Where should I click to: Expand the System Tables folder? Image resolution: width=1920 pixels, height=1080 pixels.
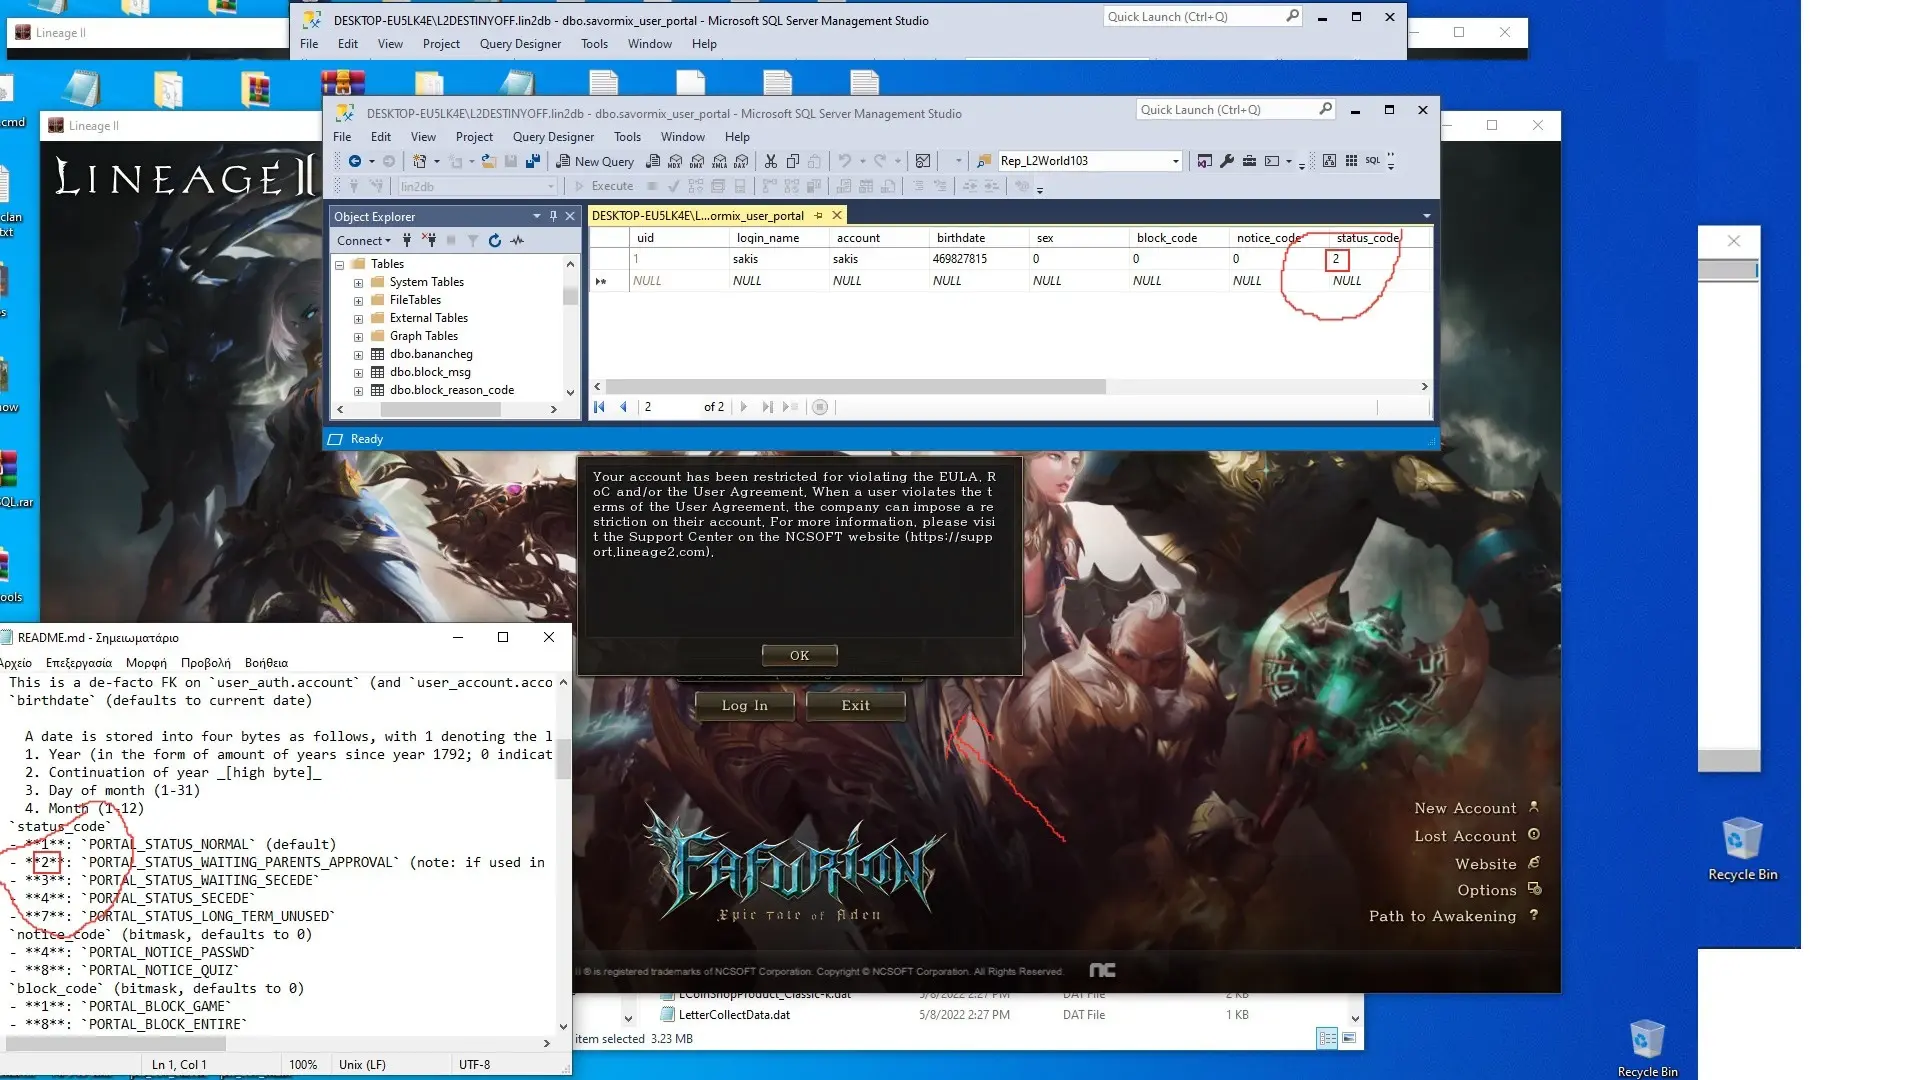(x=358, y=283)
